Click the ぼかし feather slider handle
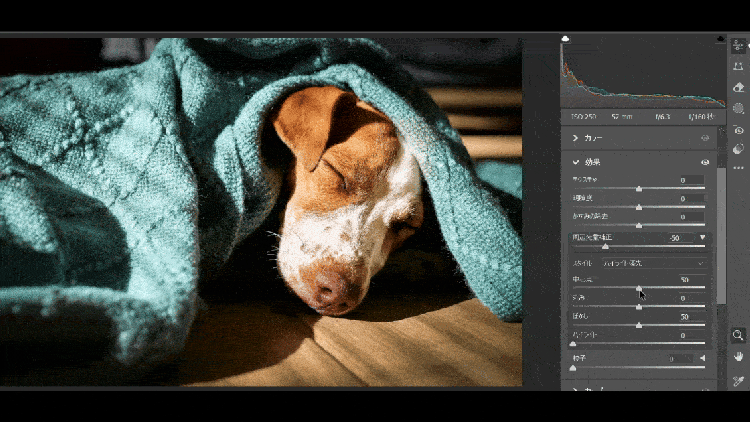 click(639, 325)
